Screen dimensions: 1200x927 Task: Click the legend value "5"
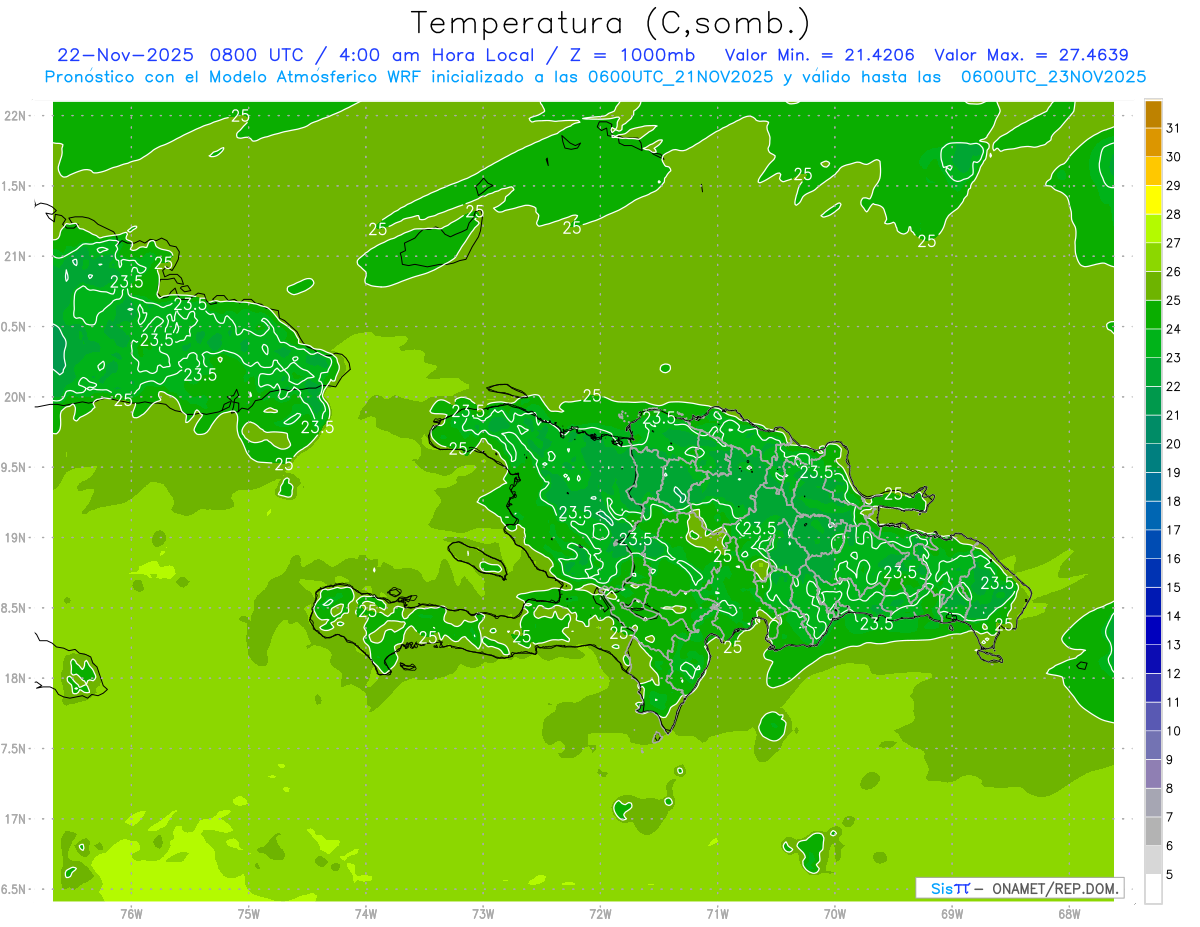click(1170, 875)
